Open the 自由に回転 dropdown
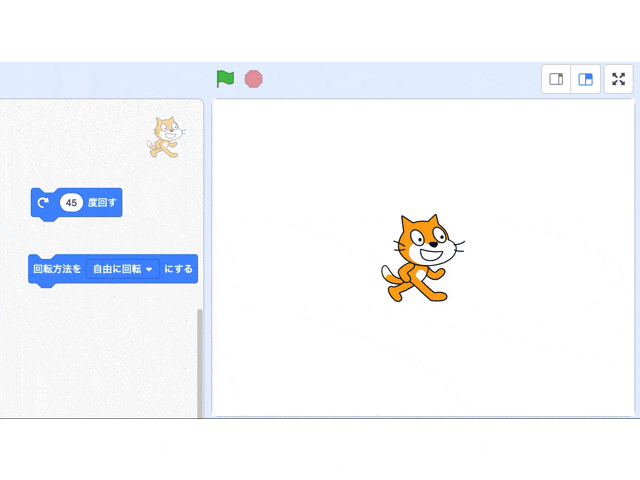Image resolution: width=640 pixels, height=480 pixels. pos(123,269)
